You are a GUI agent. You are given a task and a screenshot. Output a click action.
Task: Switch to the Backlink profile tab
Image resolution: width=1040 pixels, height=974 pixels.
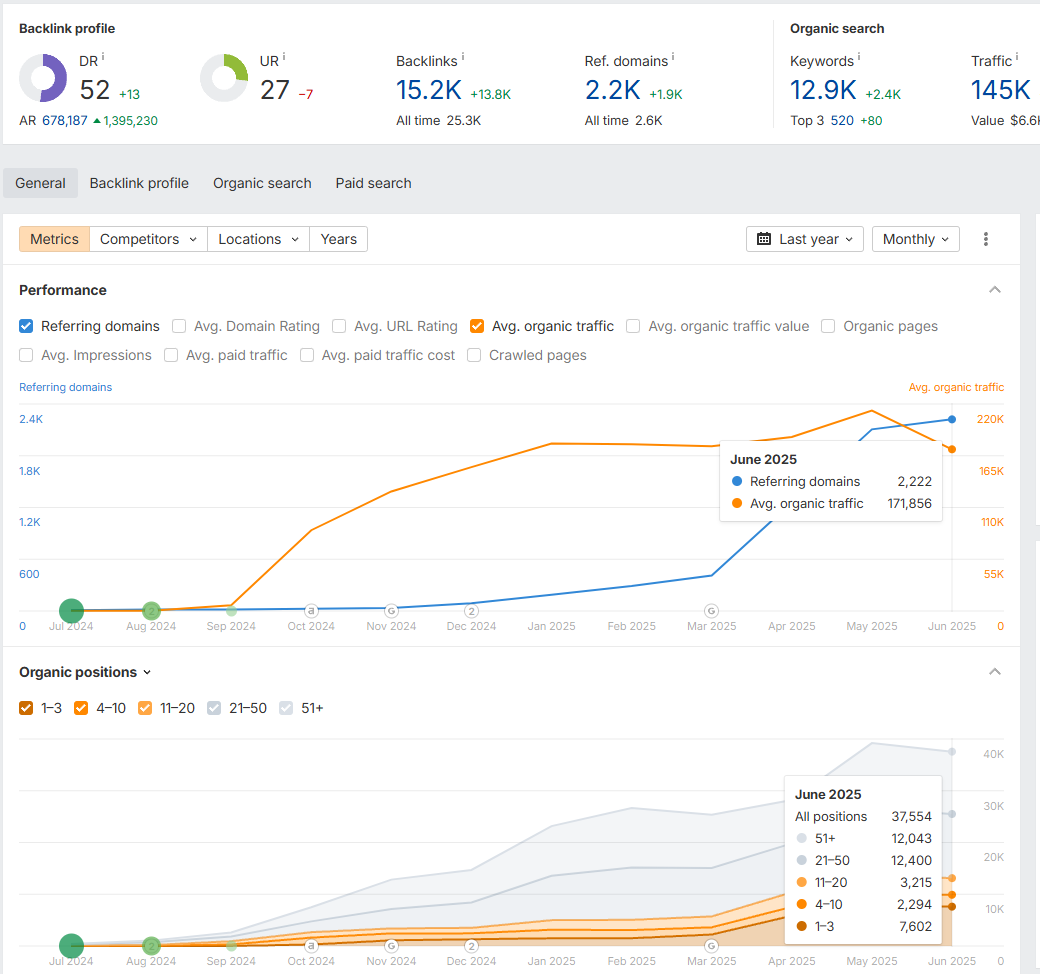pos(139,183)
